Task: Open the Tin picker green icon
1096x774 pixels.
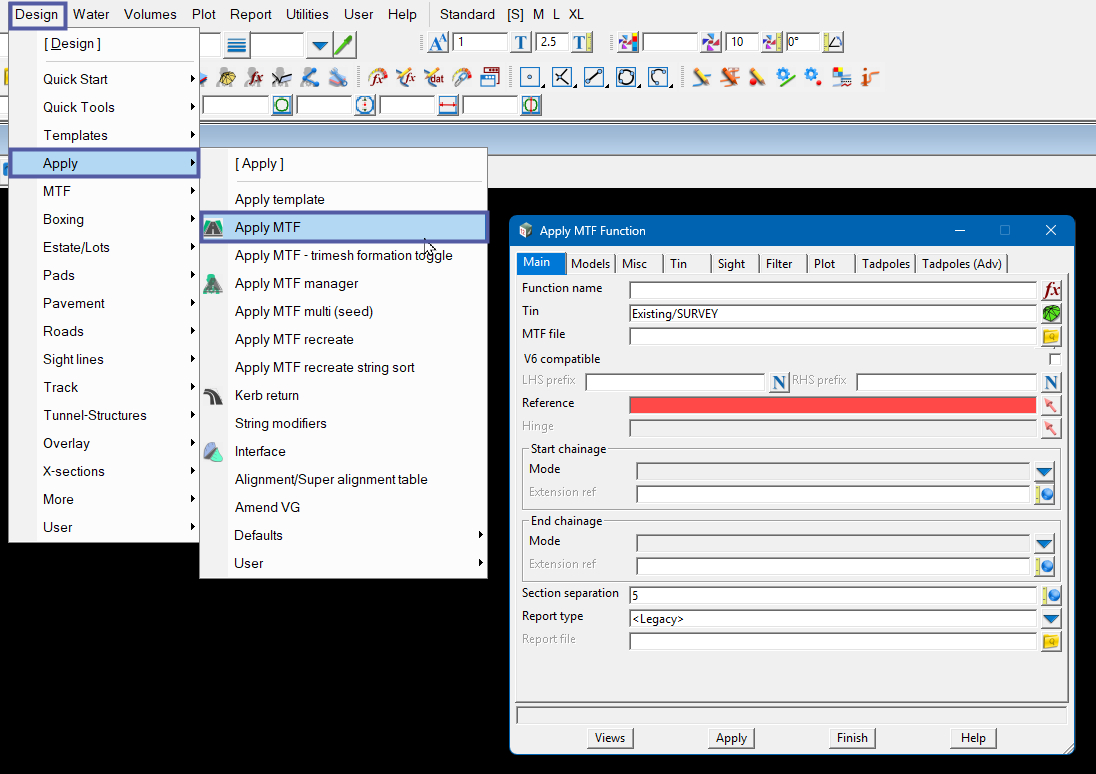Action: [1050, 314]
